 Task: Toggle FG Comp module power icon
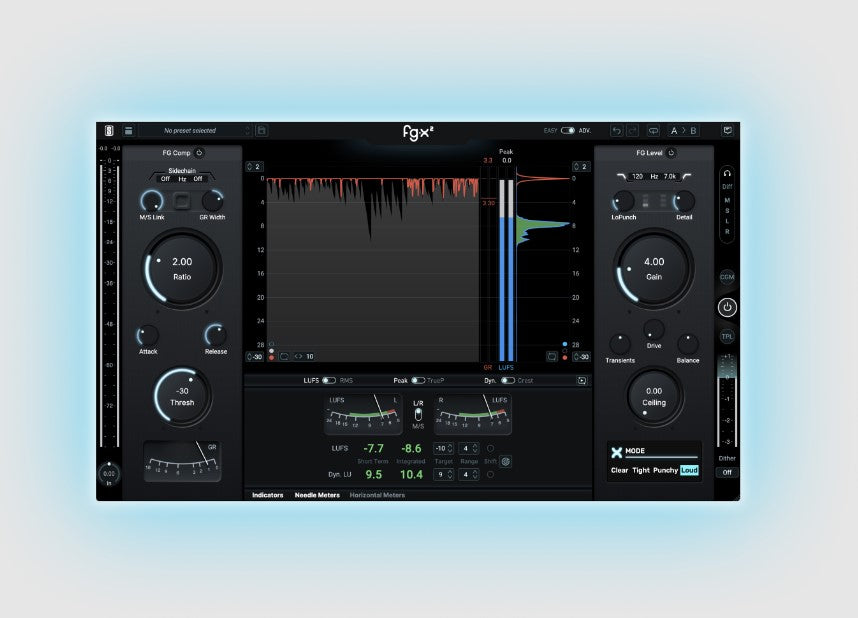[199, 153]
